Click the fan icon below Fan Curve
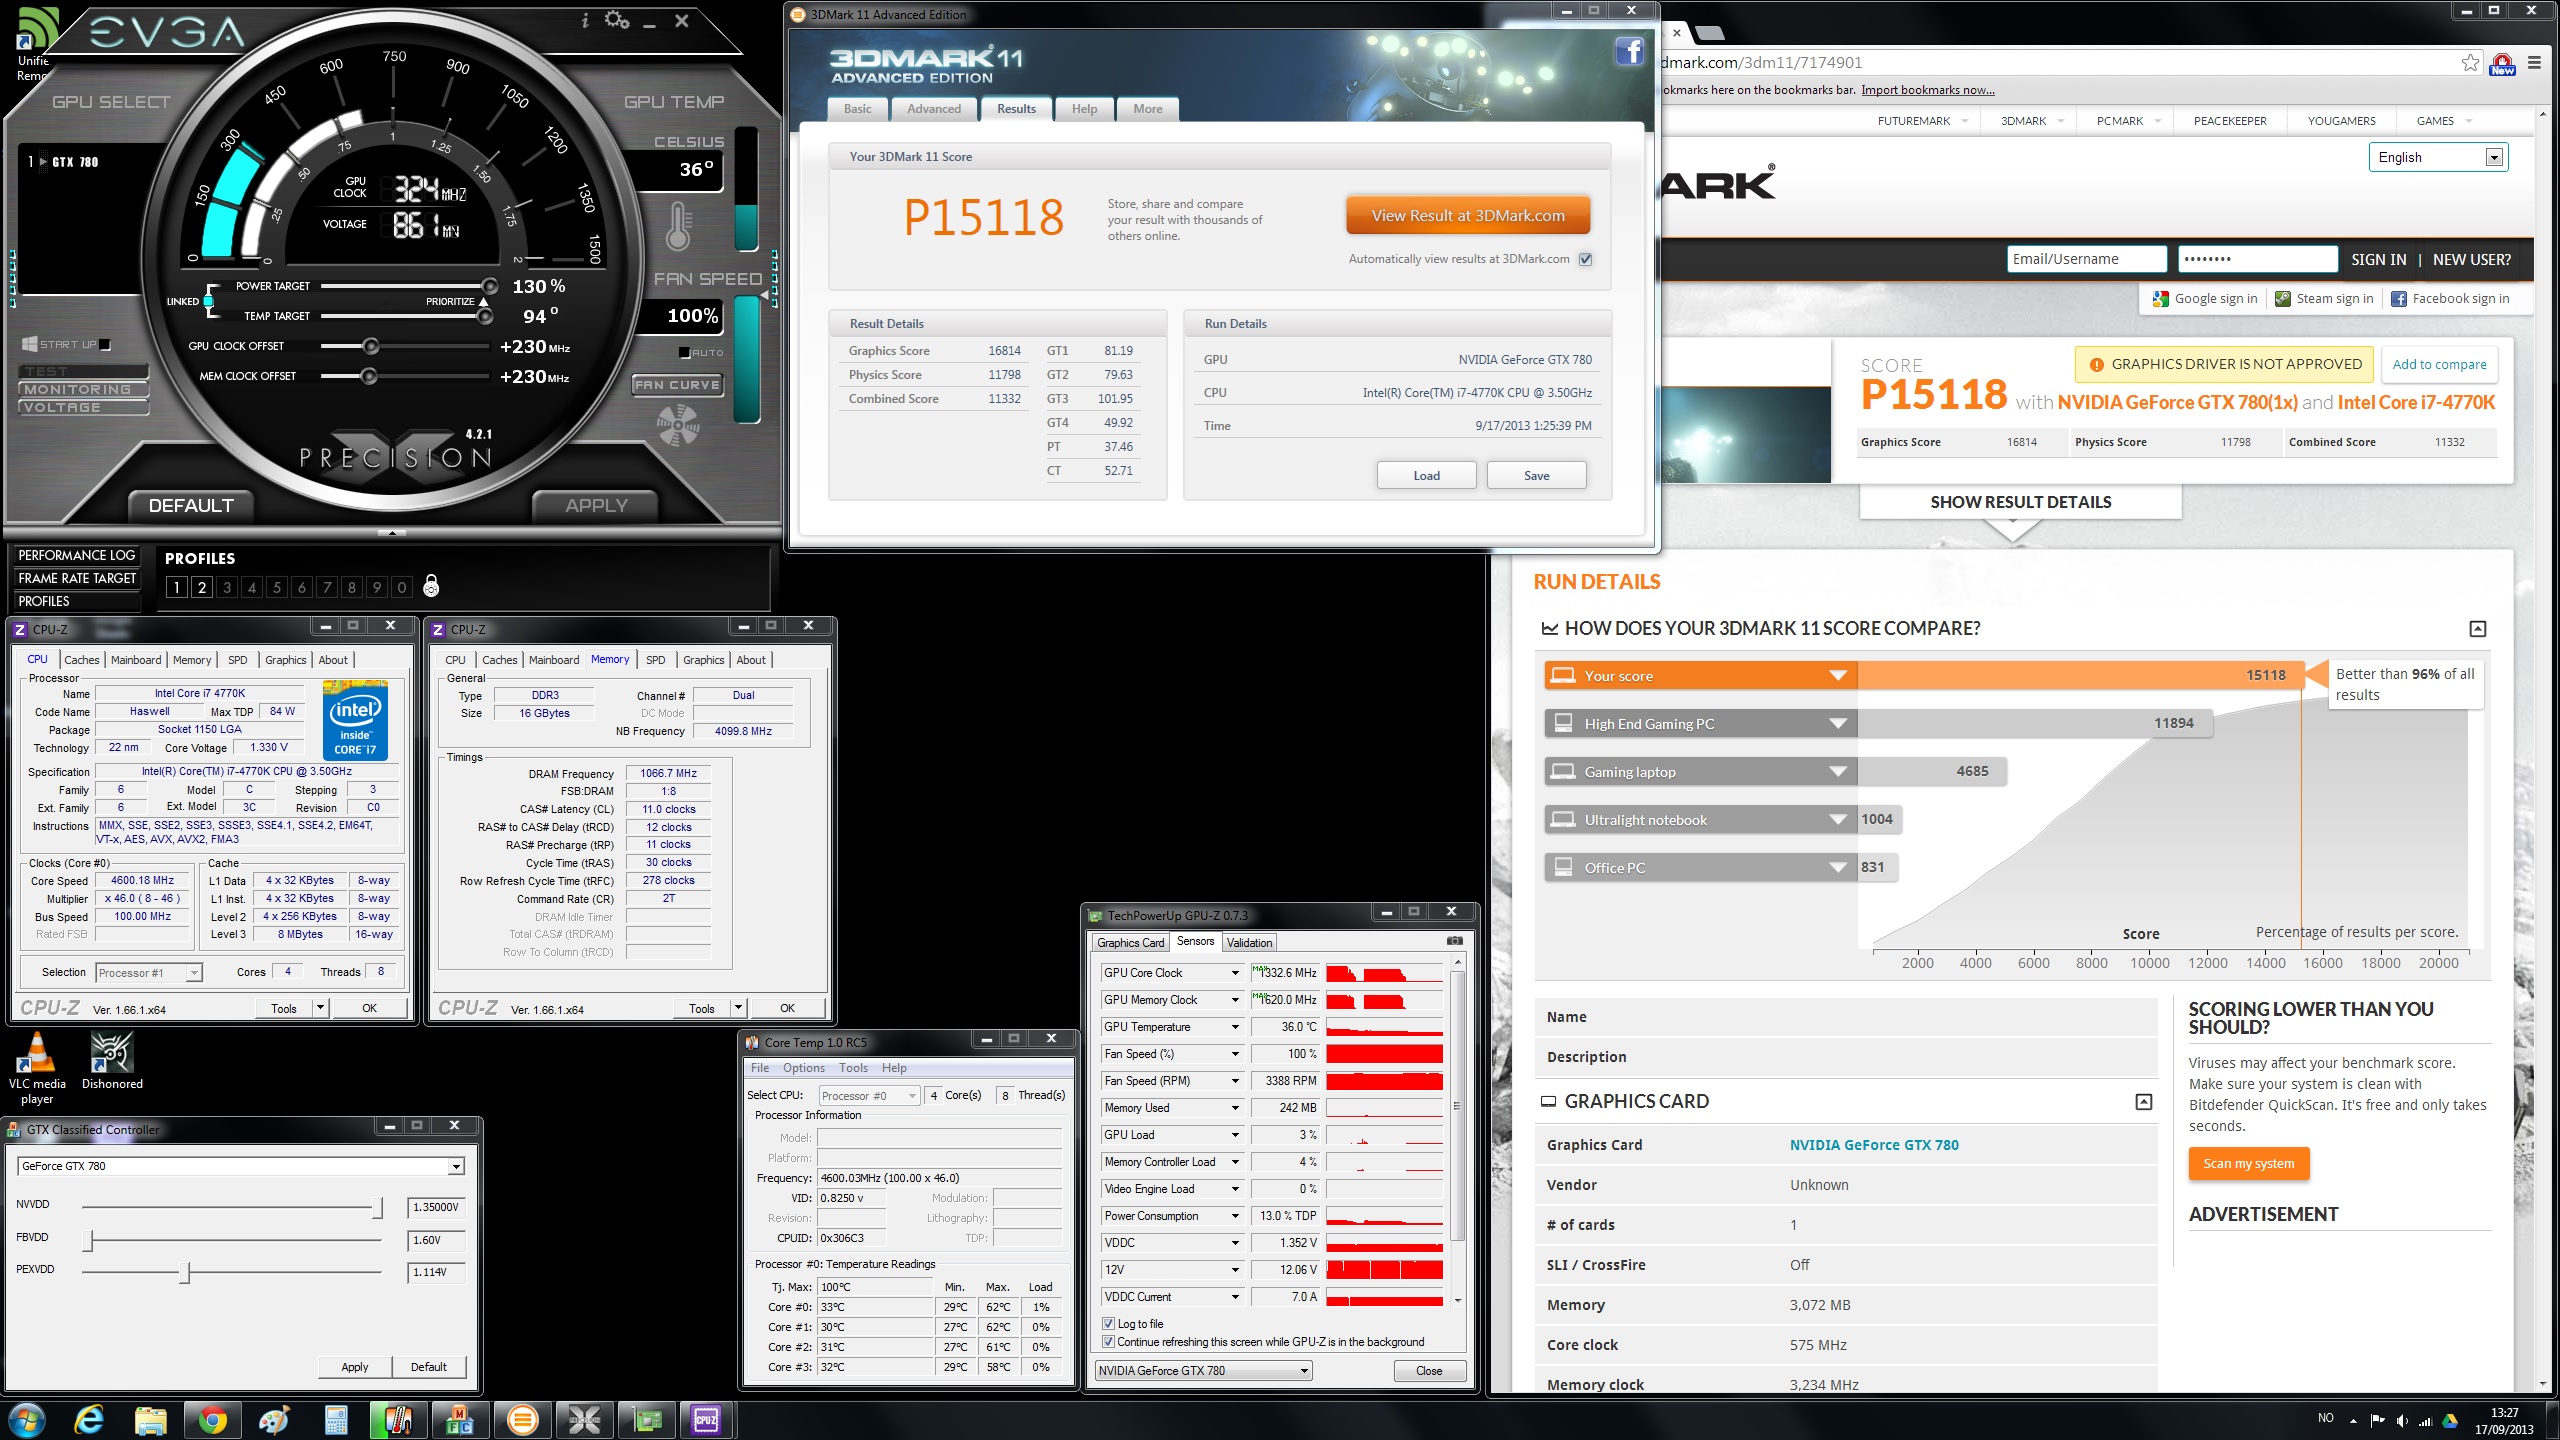Image resolution: width=2560 pixels, height=1440 pixels. [678, 425]
